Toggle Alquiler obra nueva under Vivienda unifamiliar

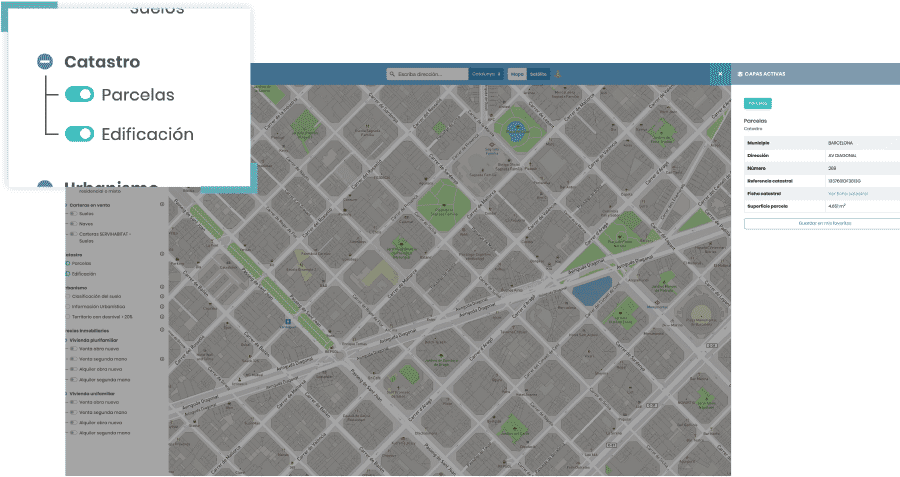73,422
